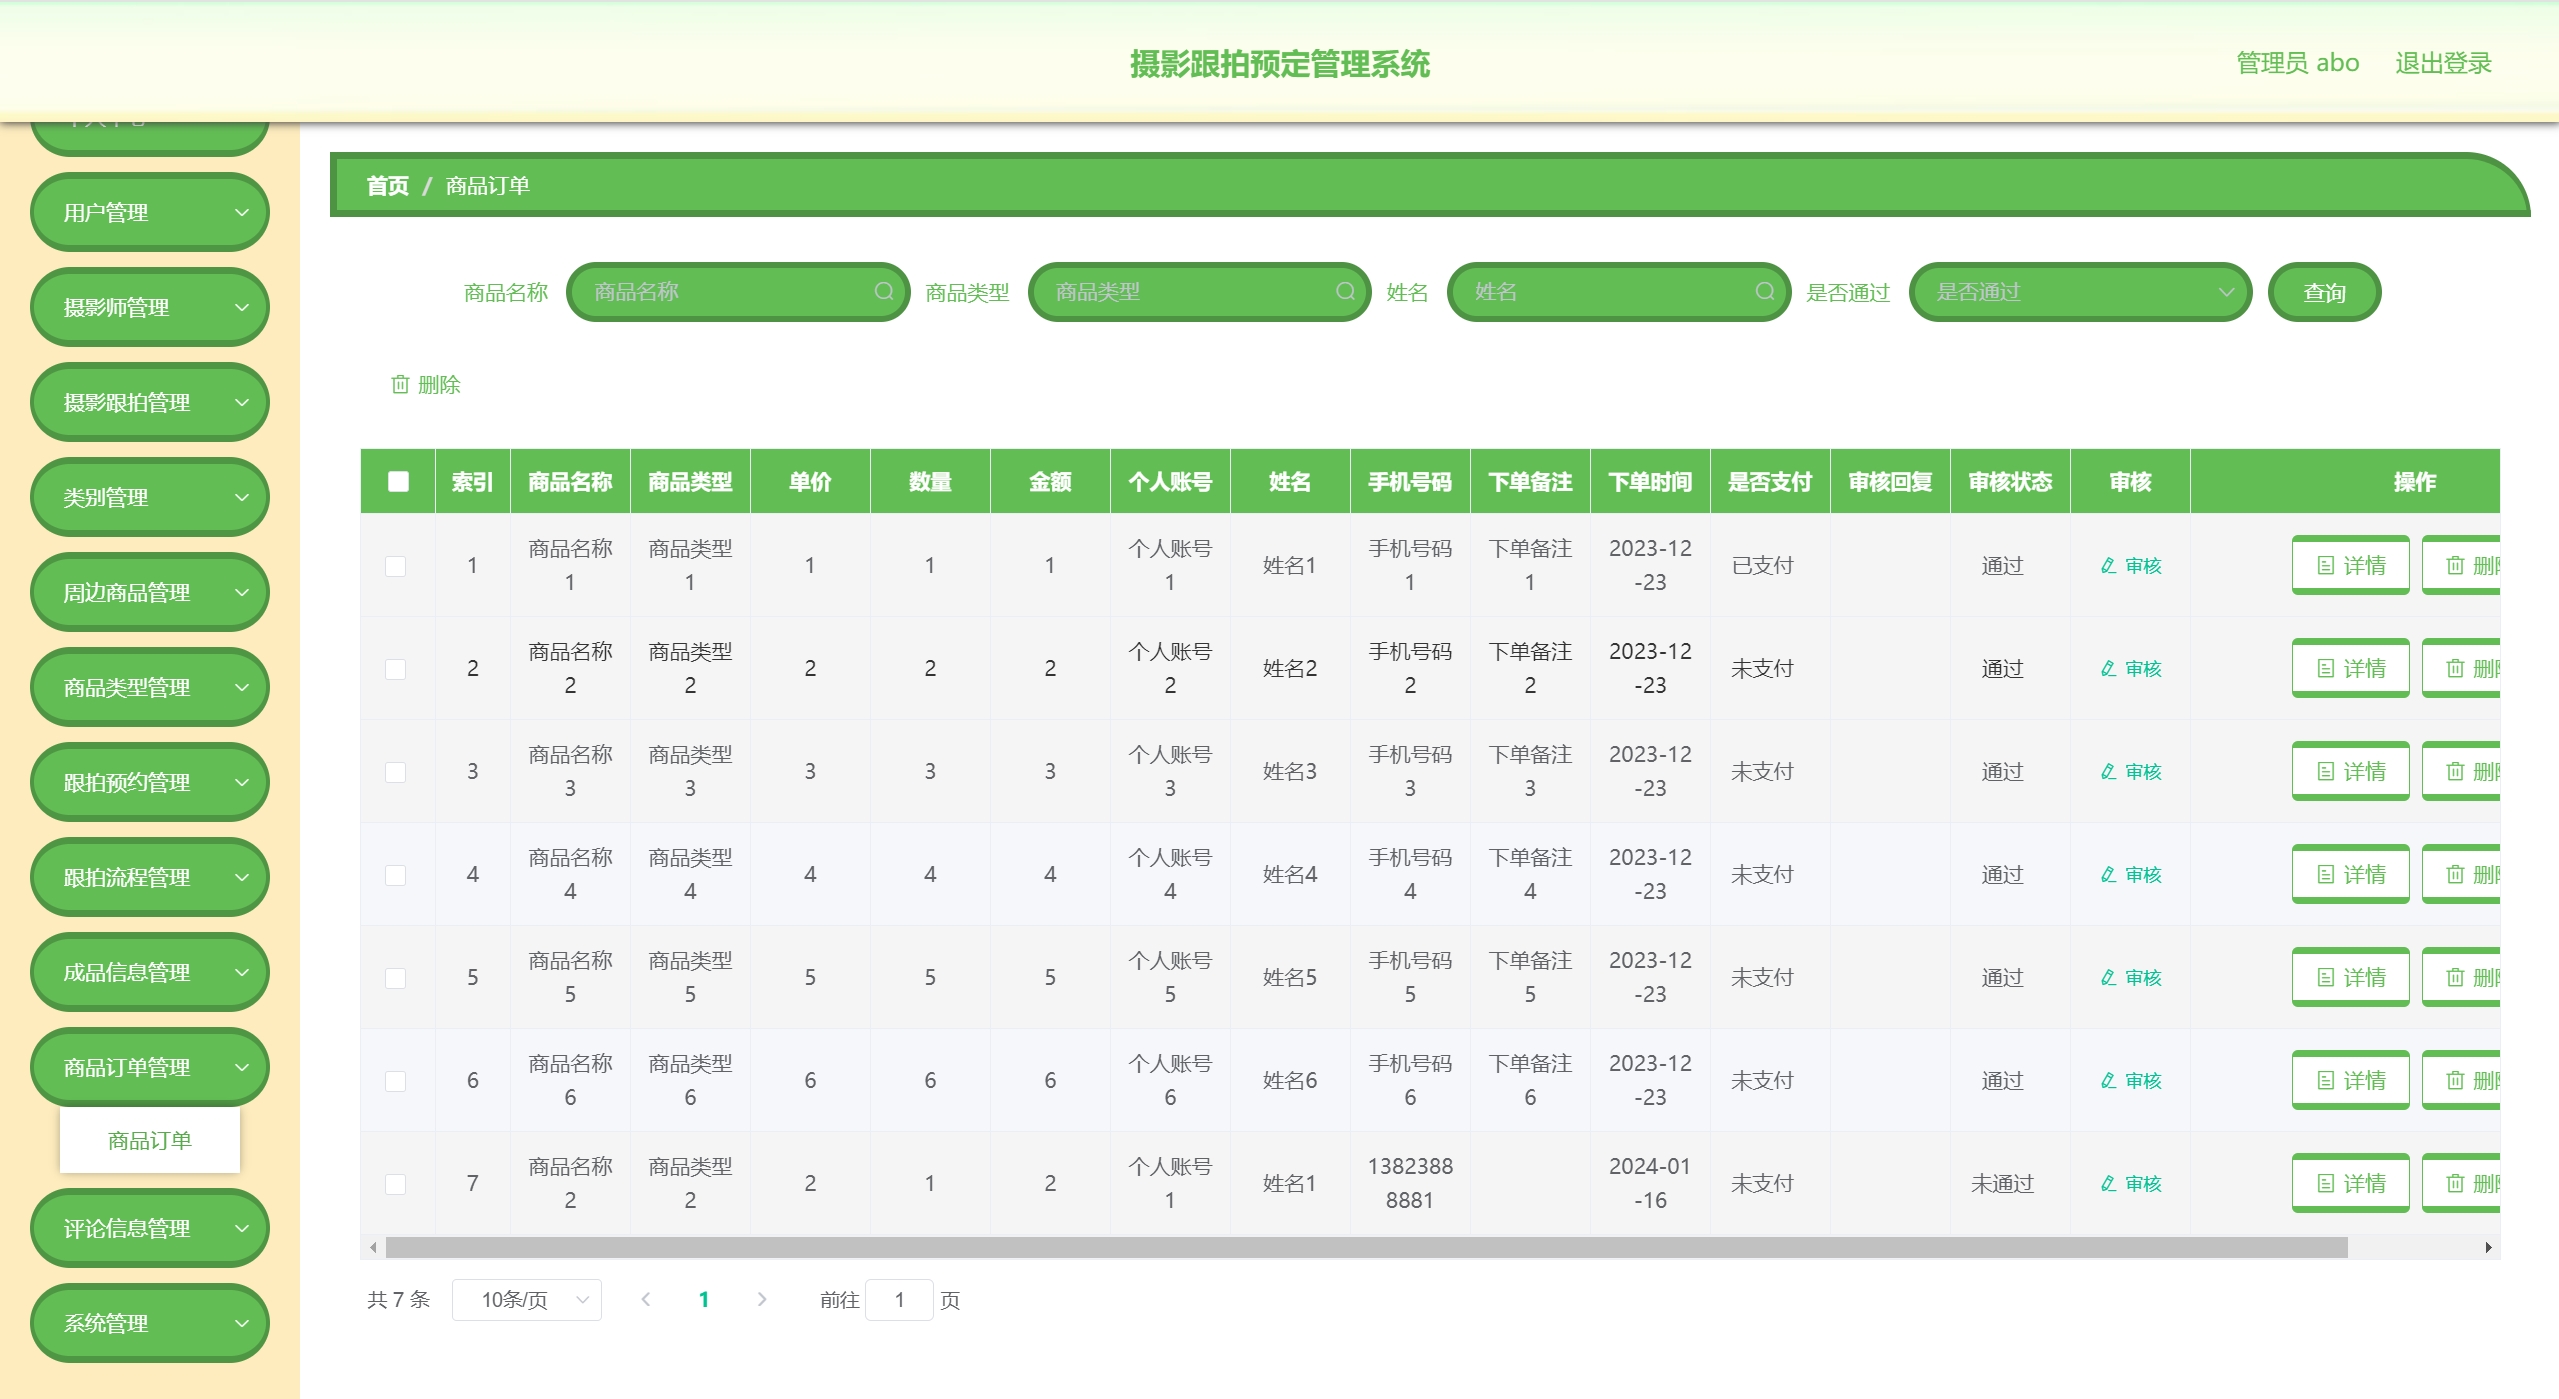Click search icon in 商品名称 field
Viewport: 2559px width, 1399px height.
[x=883, y=292]
